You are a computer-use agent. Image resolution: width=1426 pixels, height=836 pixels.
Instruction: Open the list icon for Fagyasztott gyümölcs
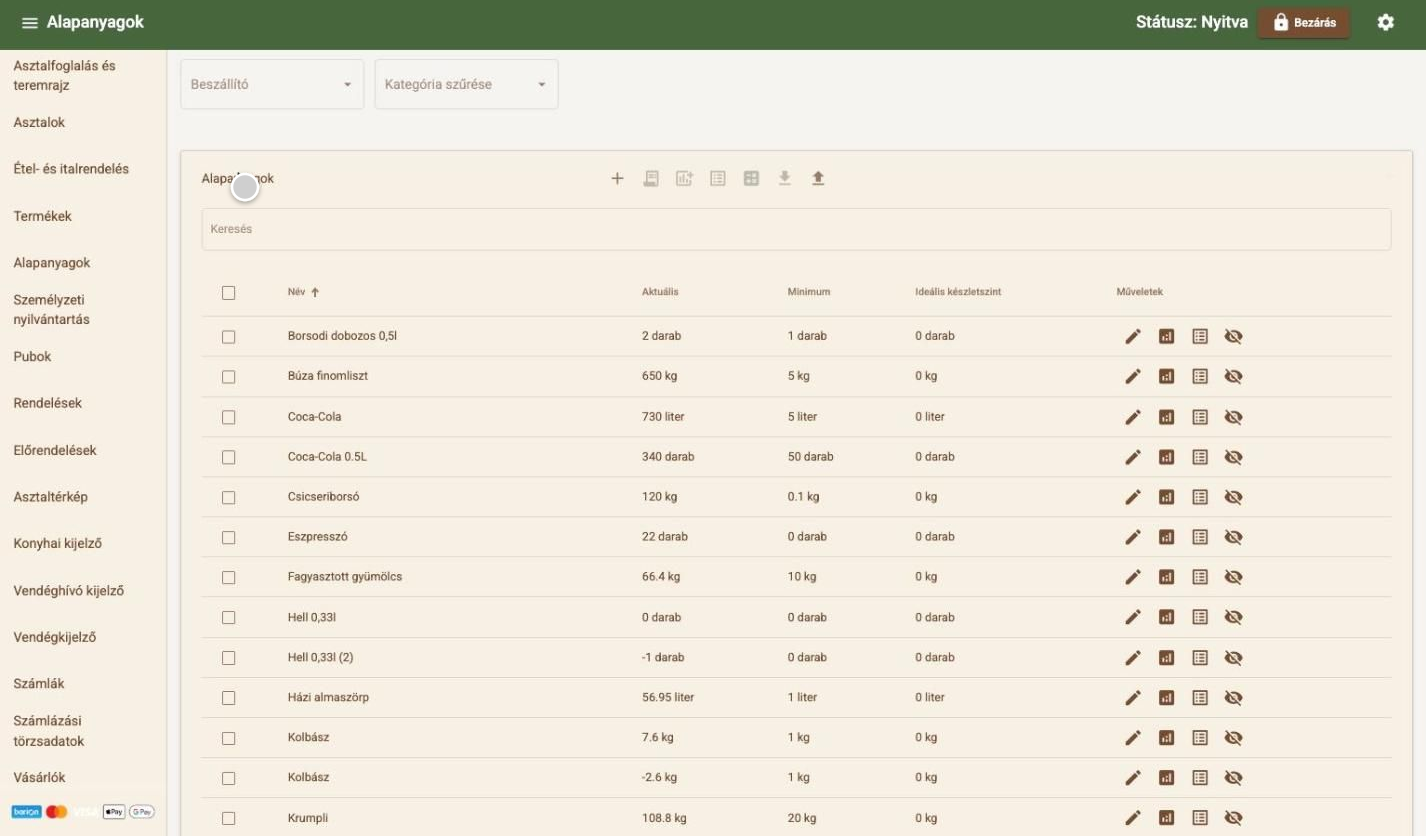[x=1200, y=577]
